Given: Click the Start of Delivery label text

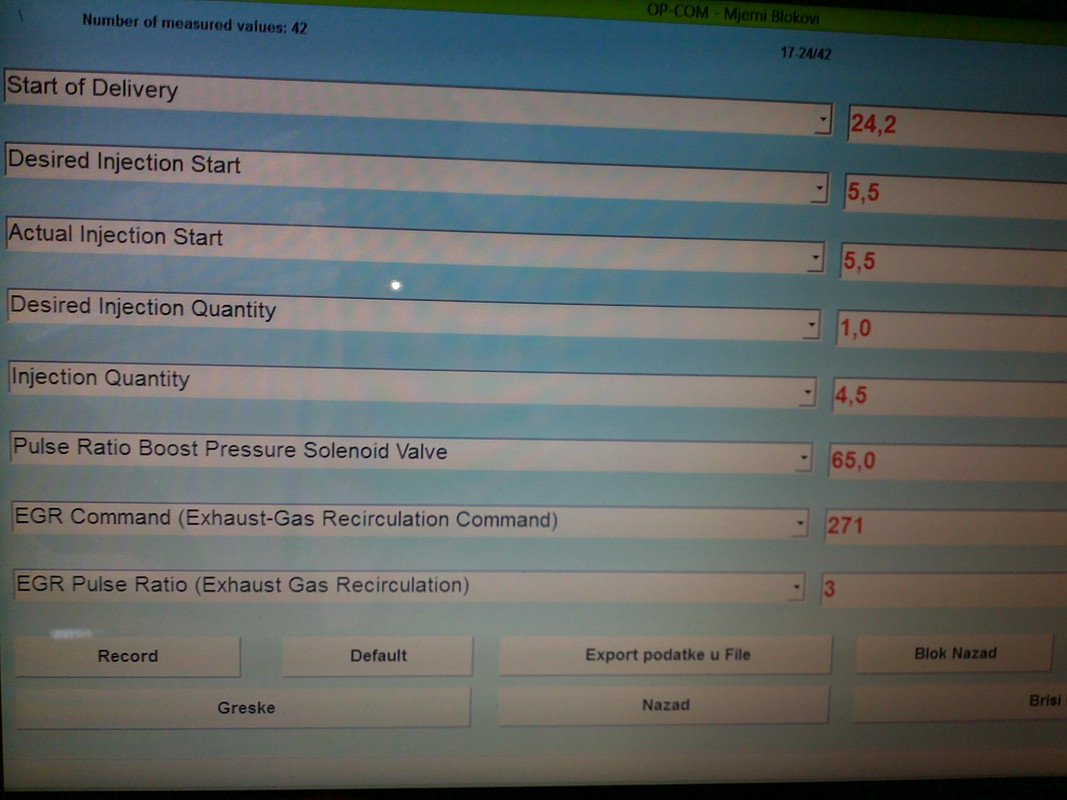Looking at the screenshot, I should coord(92,88).
